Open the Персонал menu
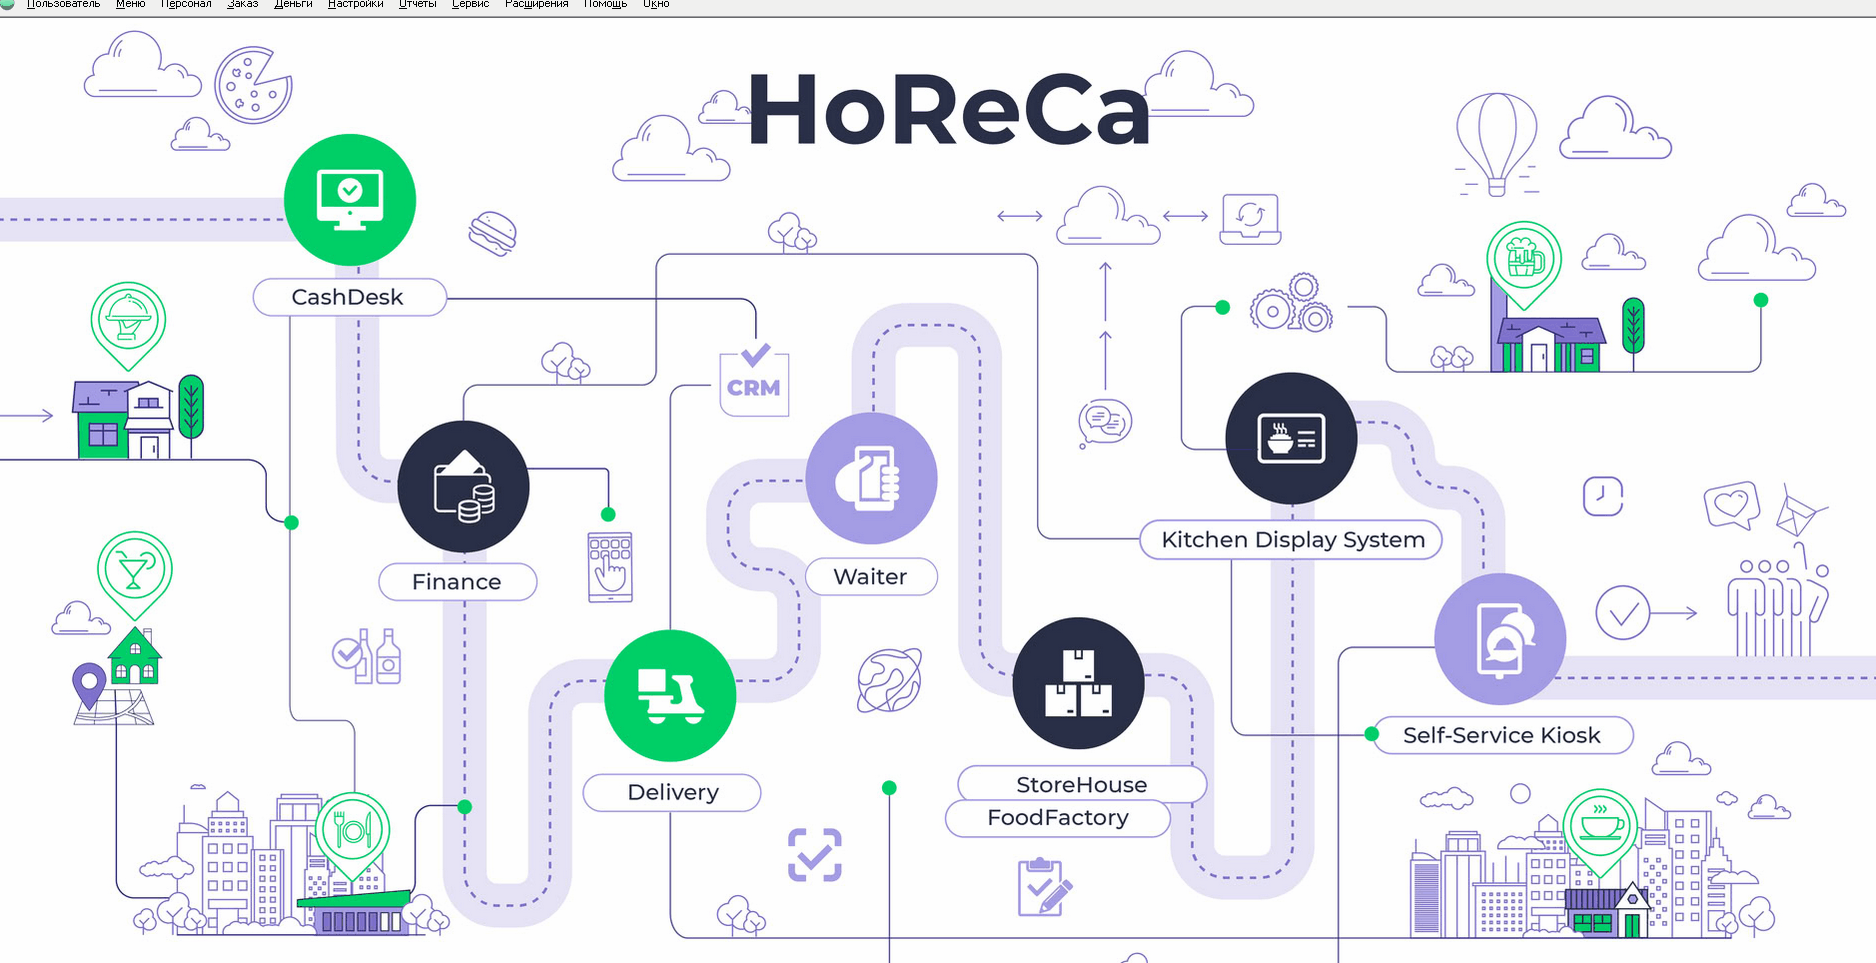The height and width of the screenshot is (963, 1876). 186,5
